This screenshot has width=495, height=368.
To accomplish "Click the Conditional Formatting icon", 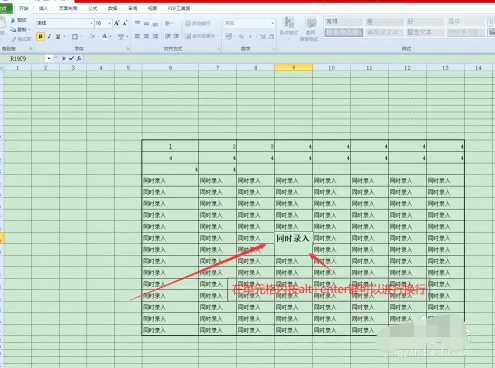I will 289,27.
